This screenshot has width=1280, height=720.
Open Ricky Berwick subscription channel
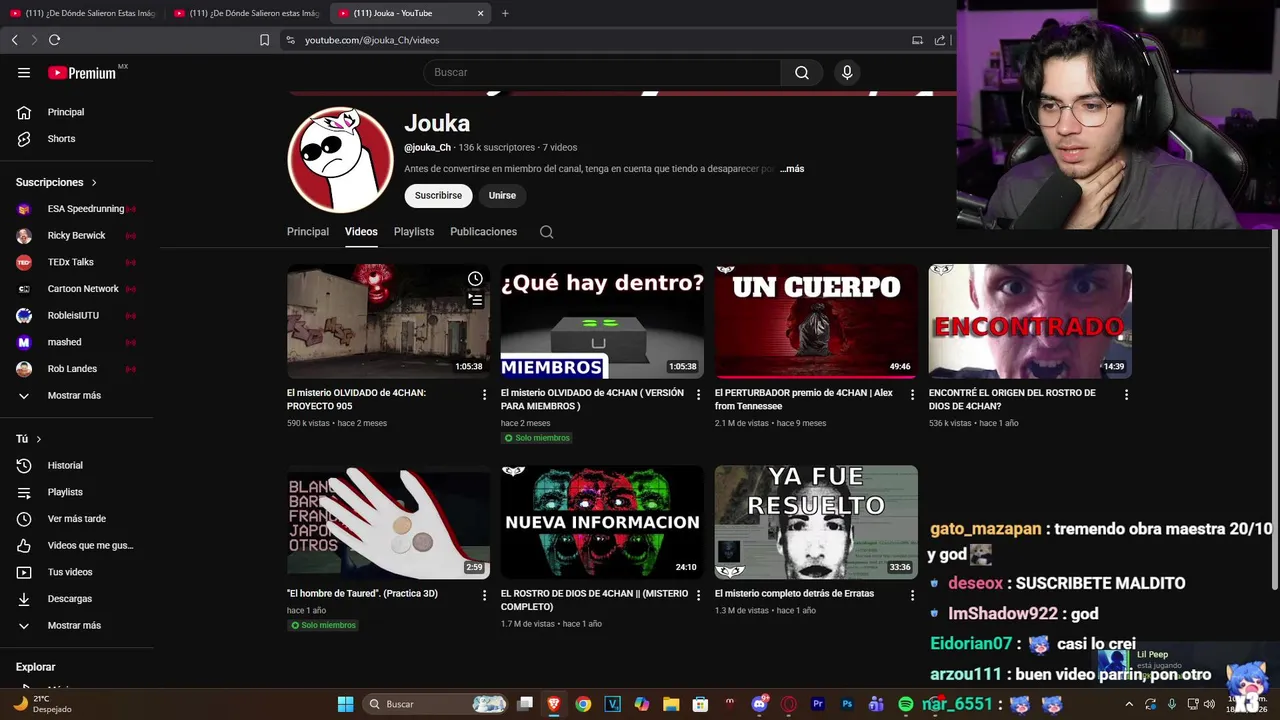(x=77, y=236)
